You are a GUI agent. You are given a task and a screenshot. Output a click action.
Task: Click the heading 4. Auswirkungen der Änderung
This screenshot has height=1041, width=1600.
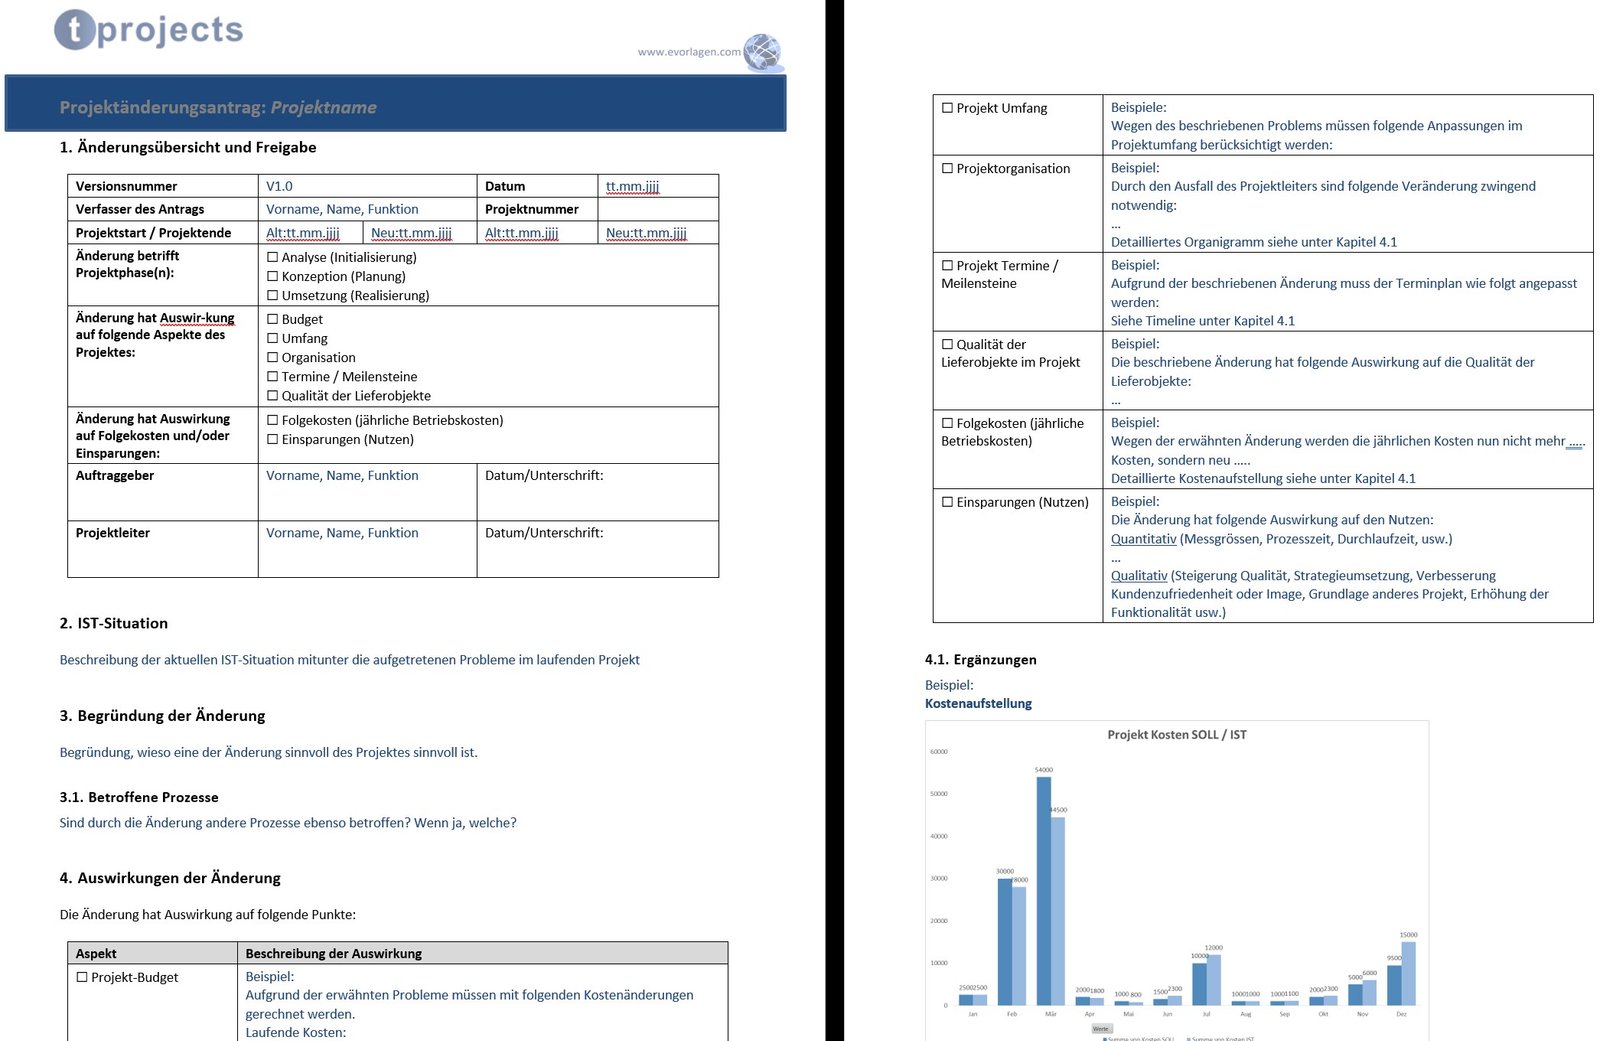click(x=170, y=878)
